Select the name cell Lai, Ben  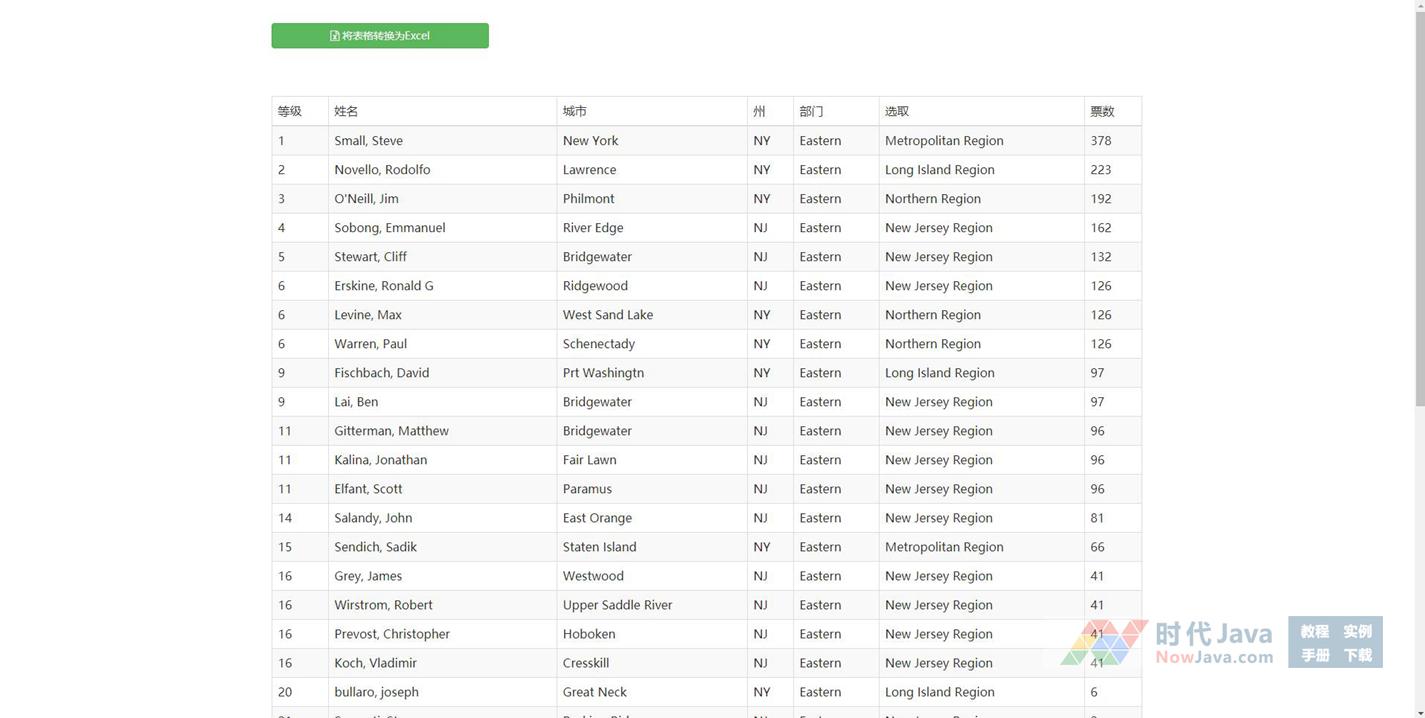pyautogui.click(x=442, y=402)
